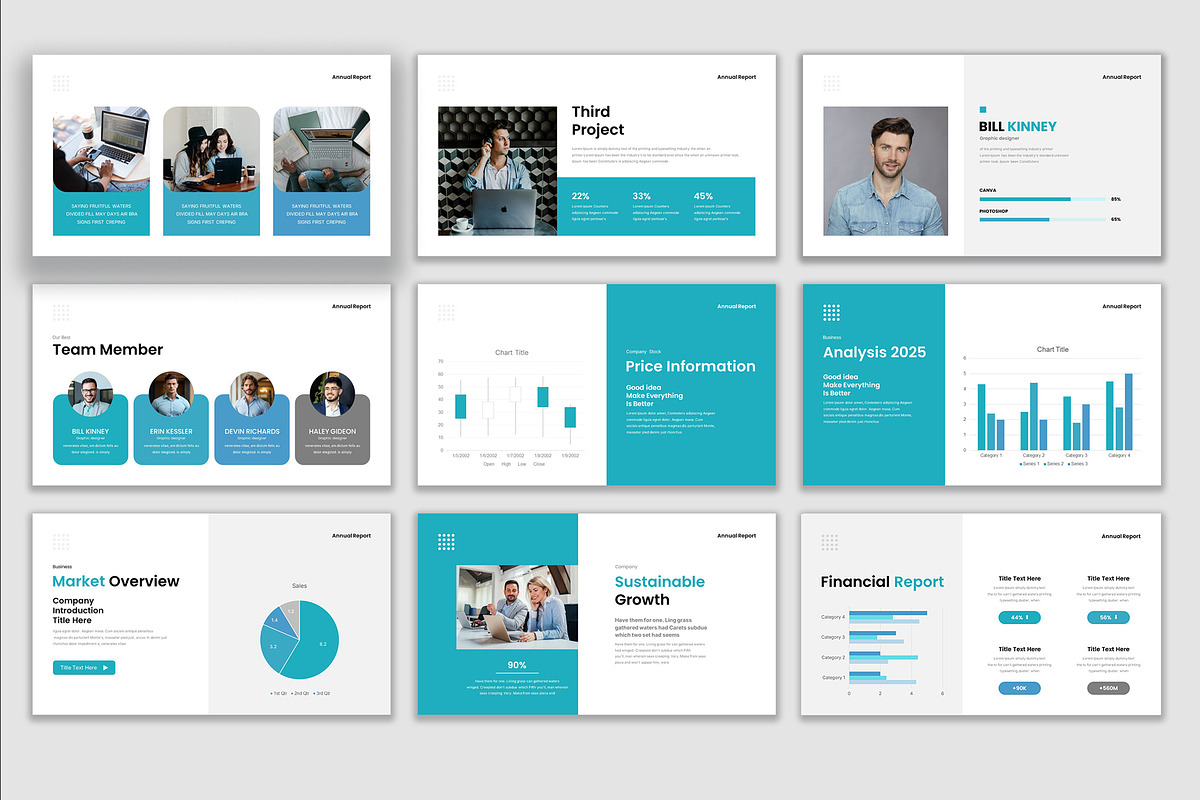Open the photo of two women at laptop
Screen dimensions: 1200x800
point(211,149)
